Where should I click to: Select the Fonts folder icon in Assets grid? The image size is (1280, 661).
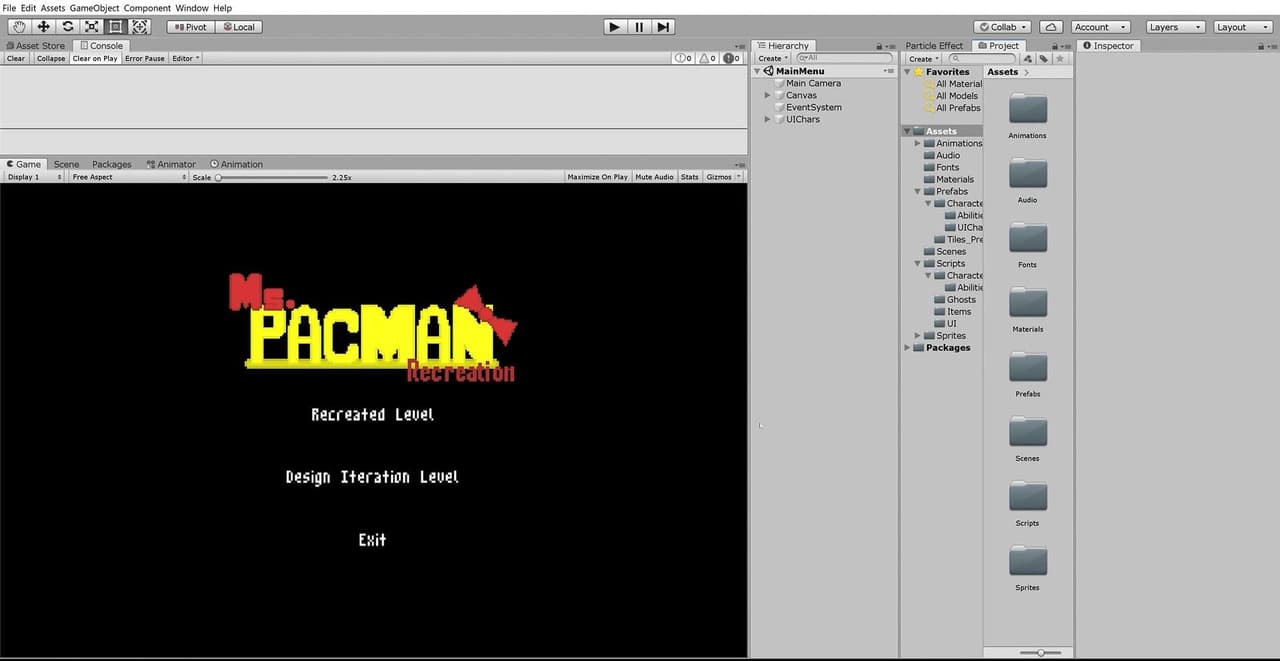pyautogui.click(x=1028, y=238)
